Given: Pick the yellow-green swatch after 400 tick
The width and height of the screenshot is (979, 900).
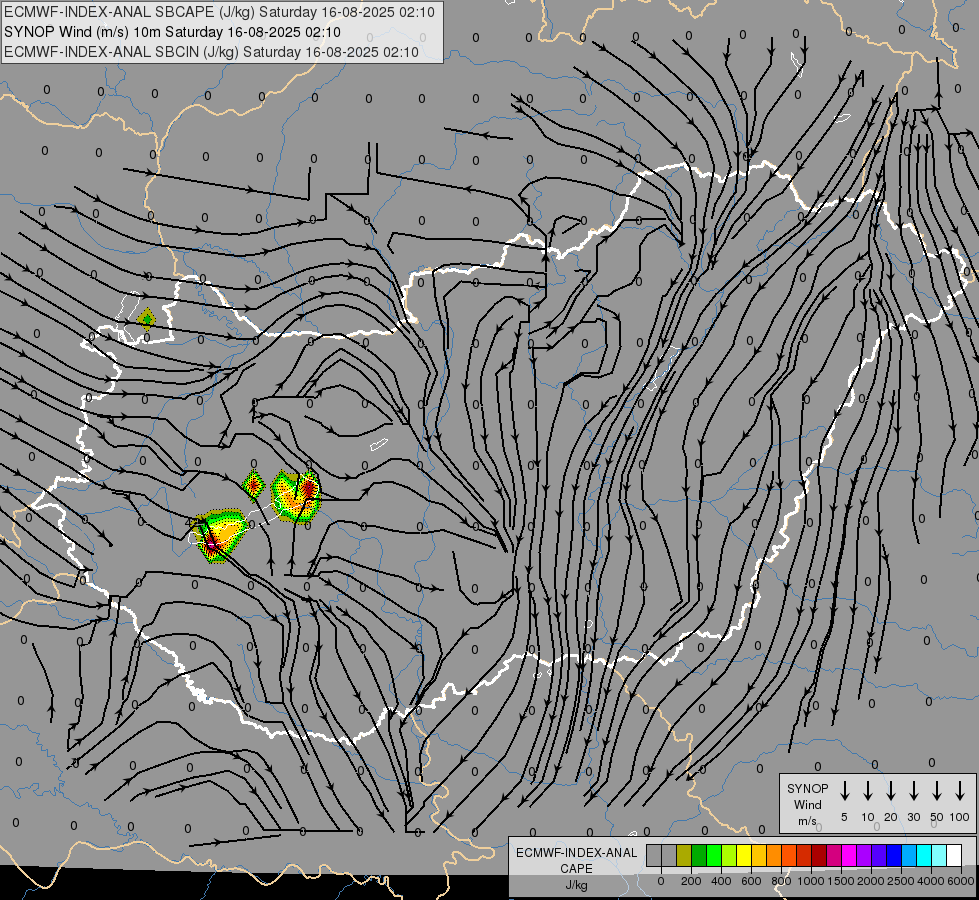Looking at the screenshot, I should [x=729, y=856].
